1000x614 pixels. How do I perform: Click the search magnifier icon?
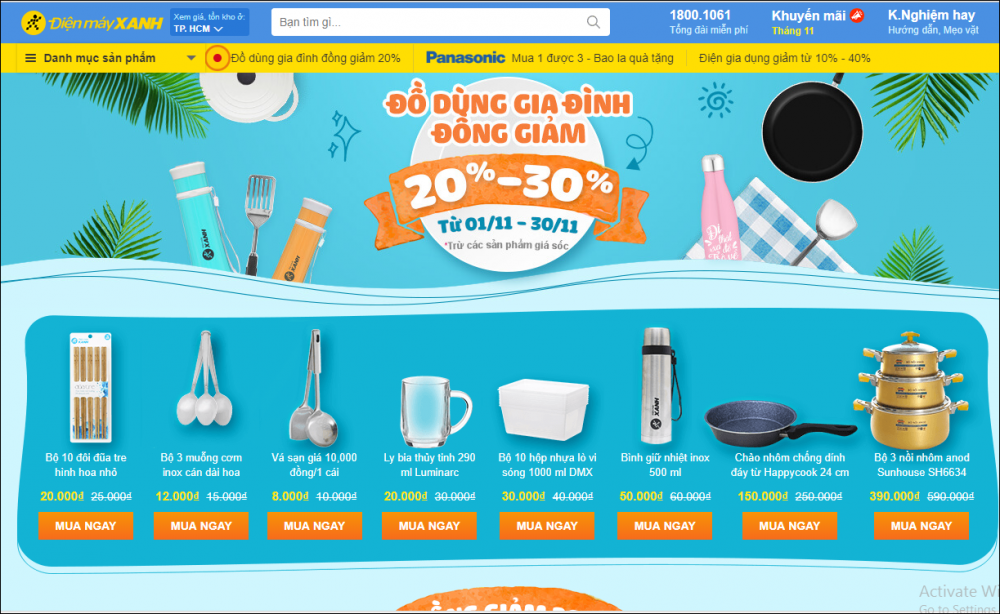[x=593, y=22]
